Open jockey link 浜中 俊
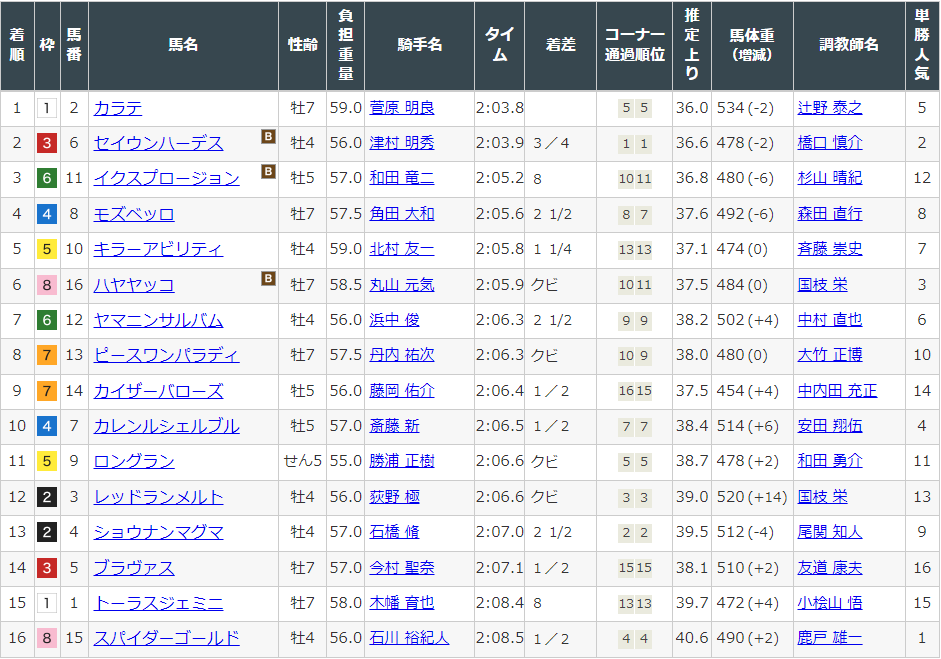 pyautogui.click(x=394, y=320)
